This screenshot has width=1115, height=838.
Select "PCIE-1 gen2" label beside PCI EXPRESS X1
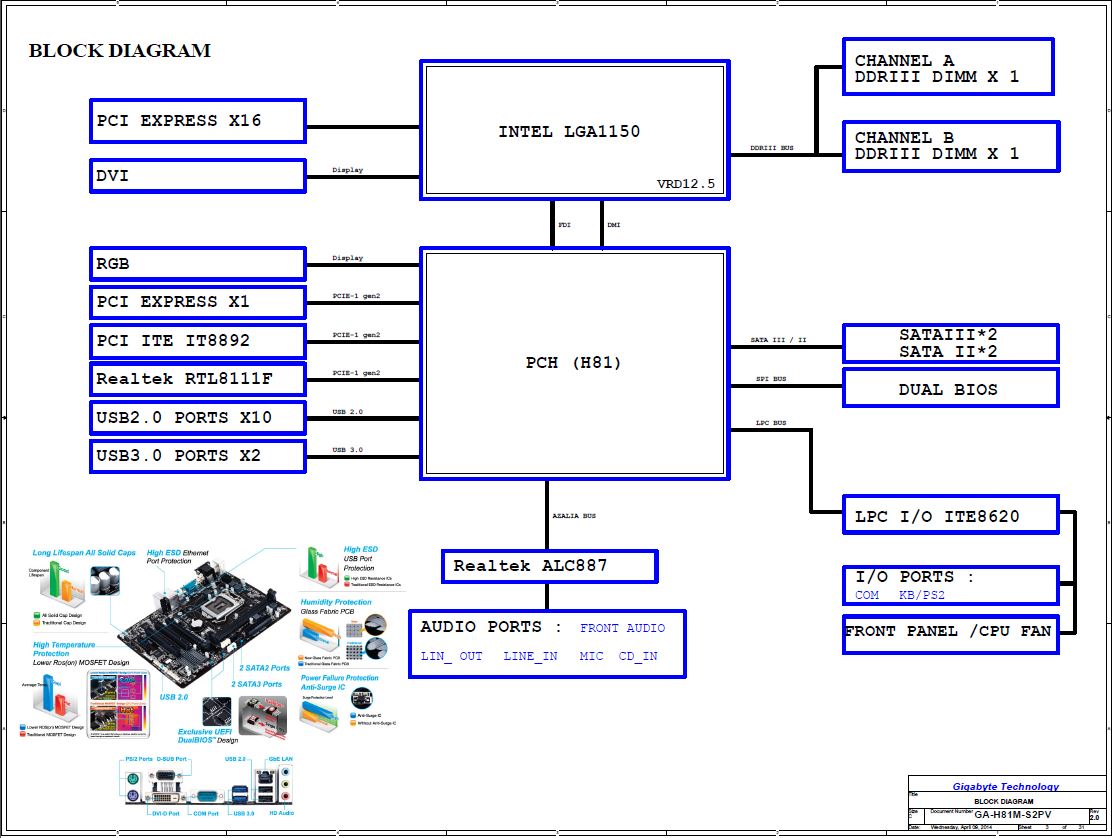[356, 296]
